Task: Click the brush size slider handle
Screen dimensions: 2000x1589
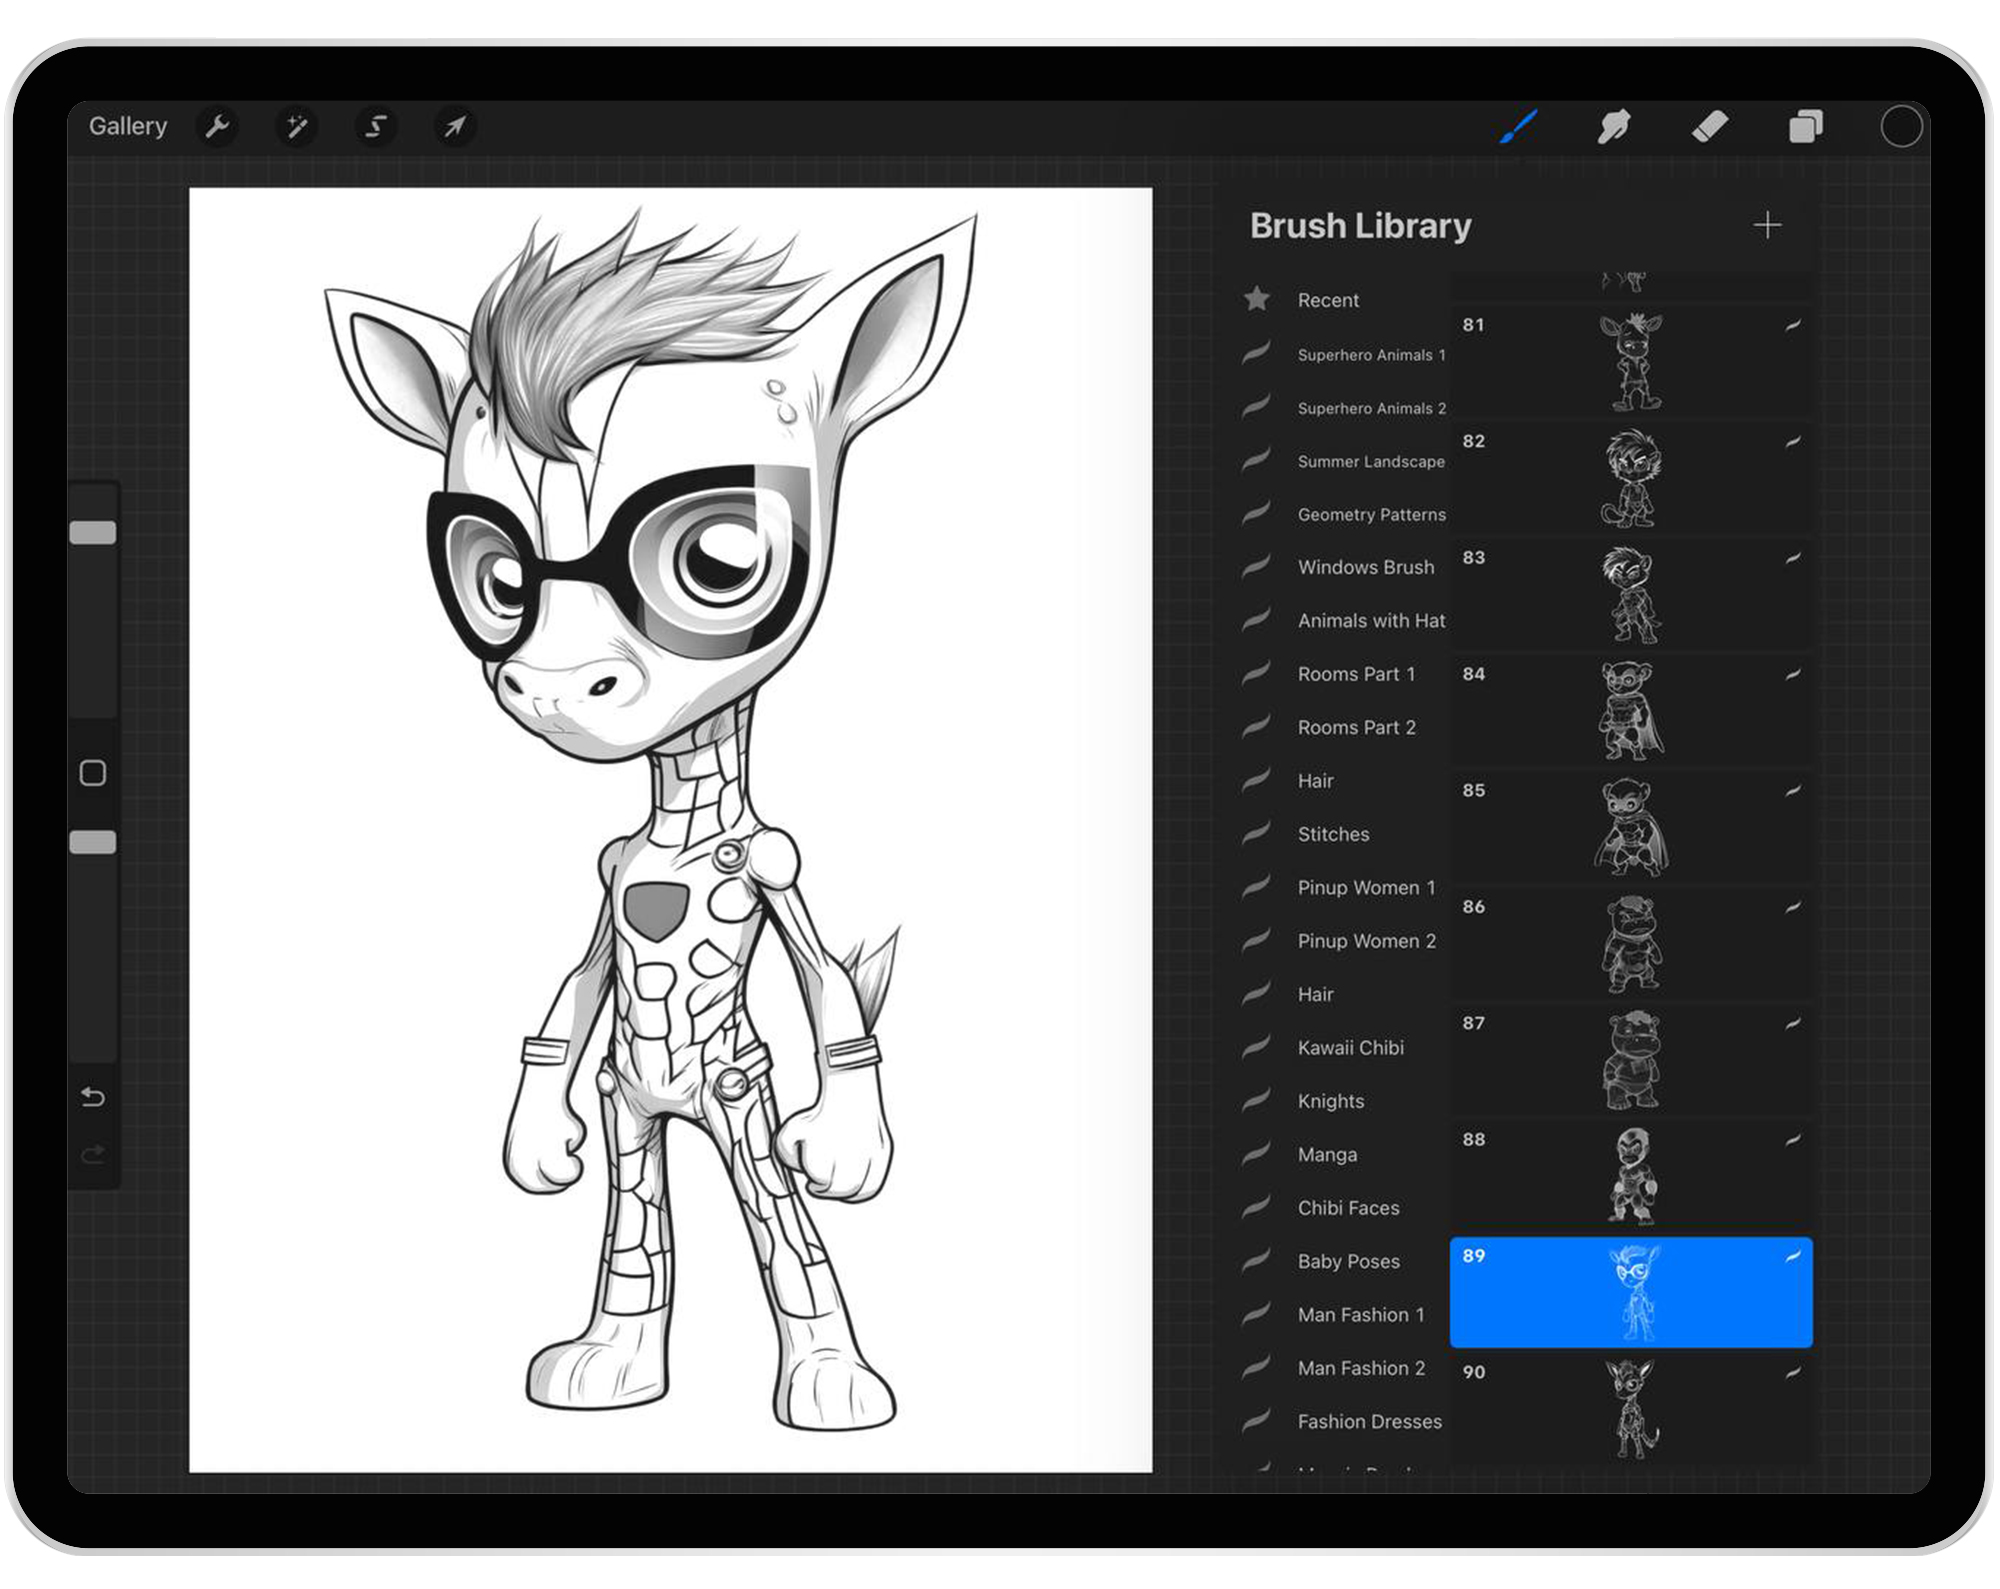Action: [93, 532]
